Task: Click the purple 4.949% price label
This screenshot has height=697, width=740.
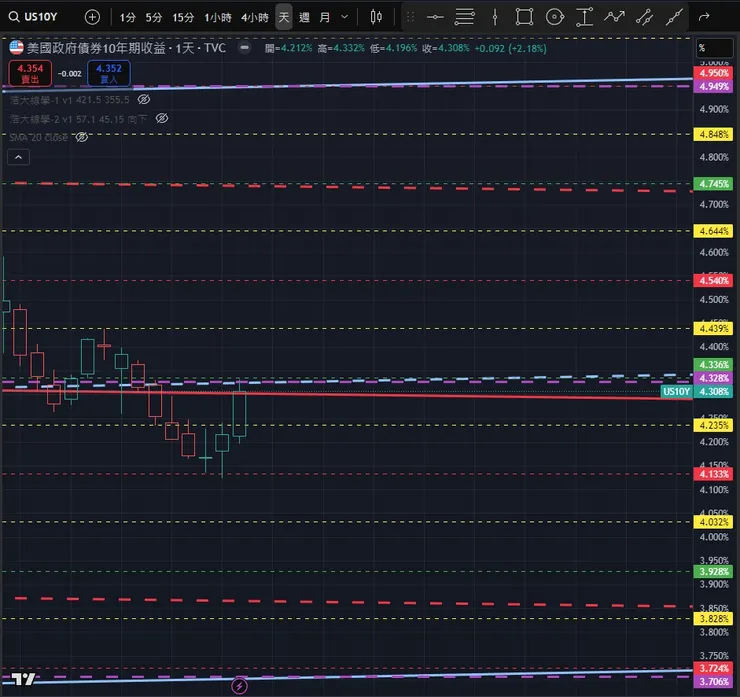Action: (713, 86)
